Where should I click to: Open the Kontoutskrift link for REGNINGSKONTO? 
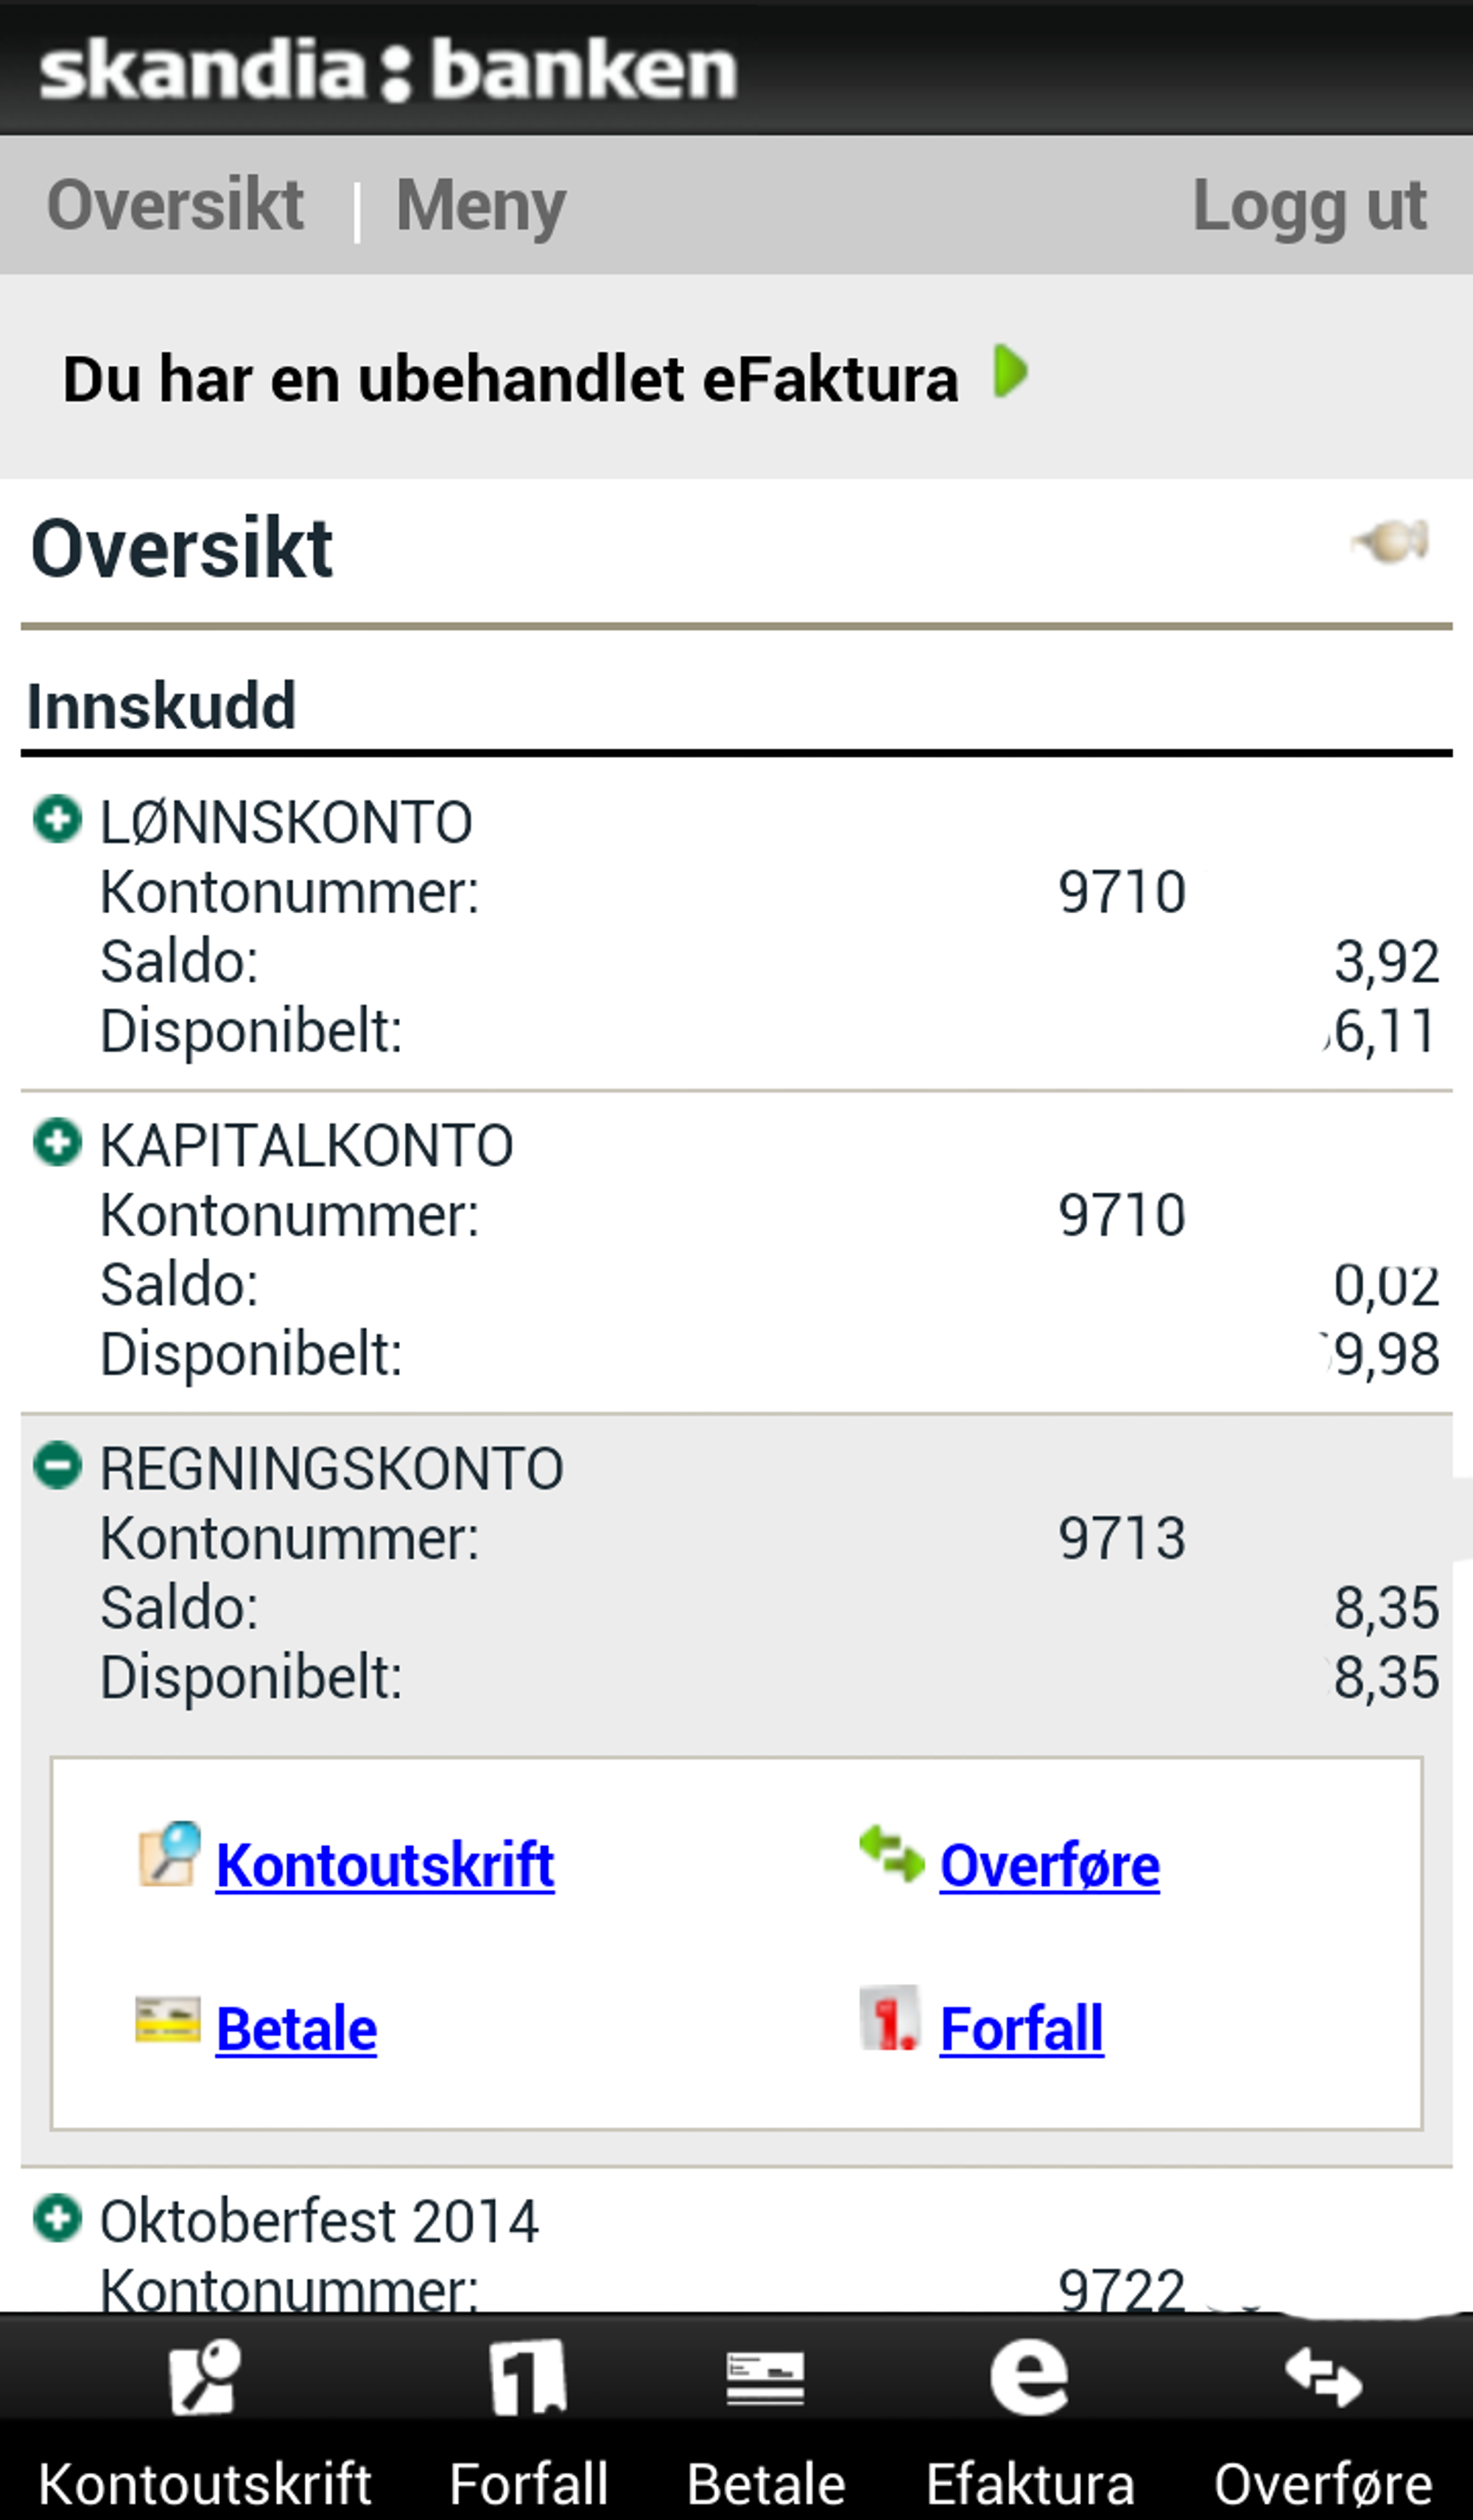coord(385,1865)
